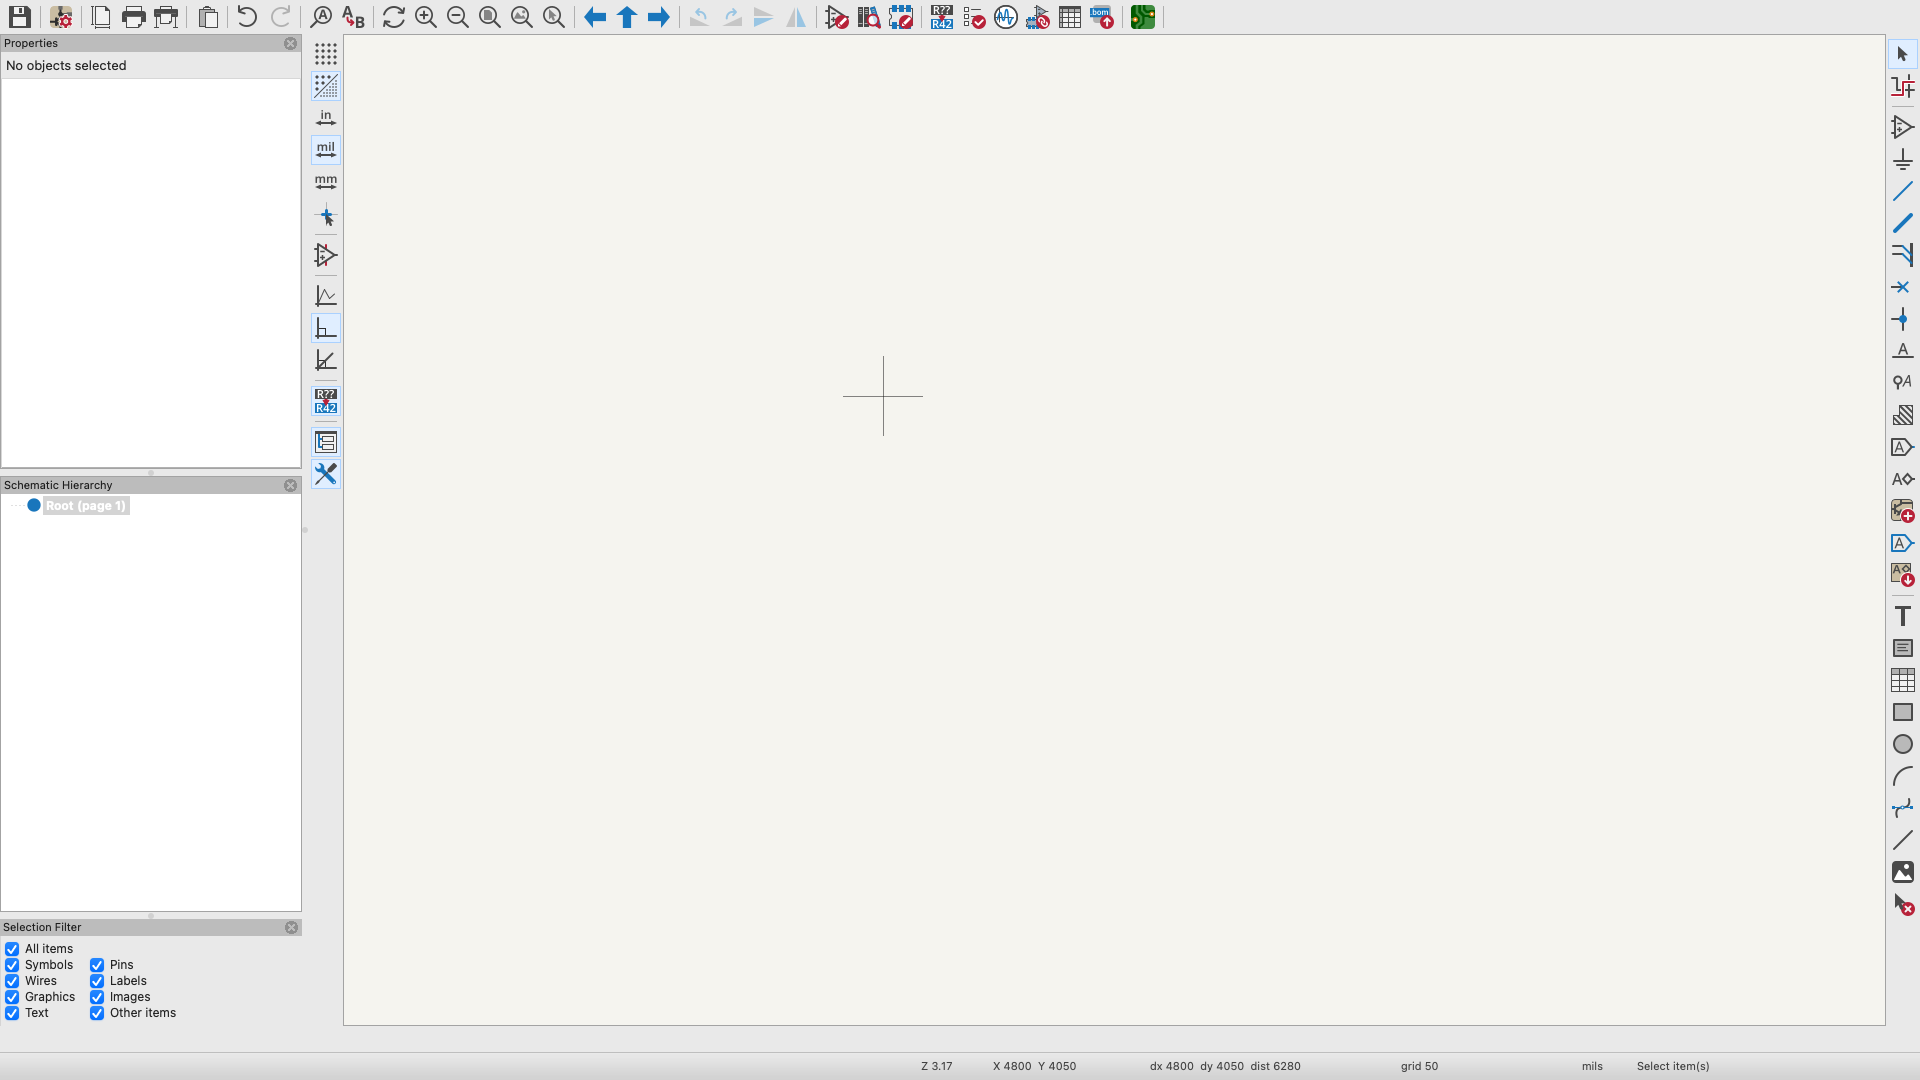Click the Undo arrow icon

click(x=247, y=17)
